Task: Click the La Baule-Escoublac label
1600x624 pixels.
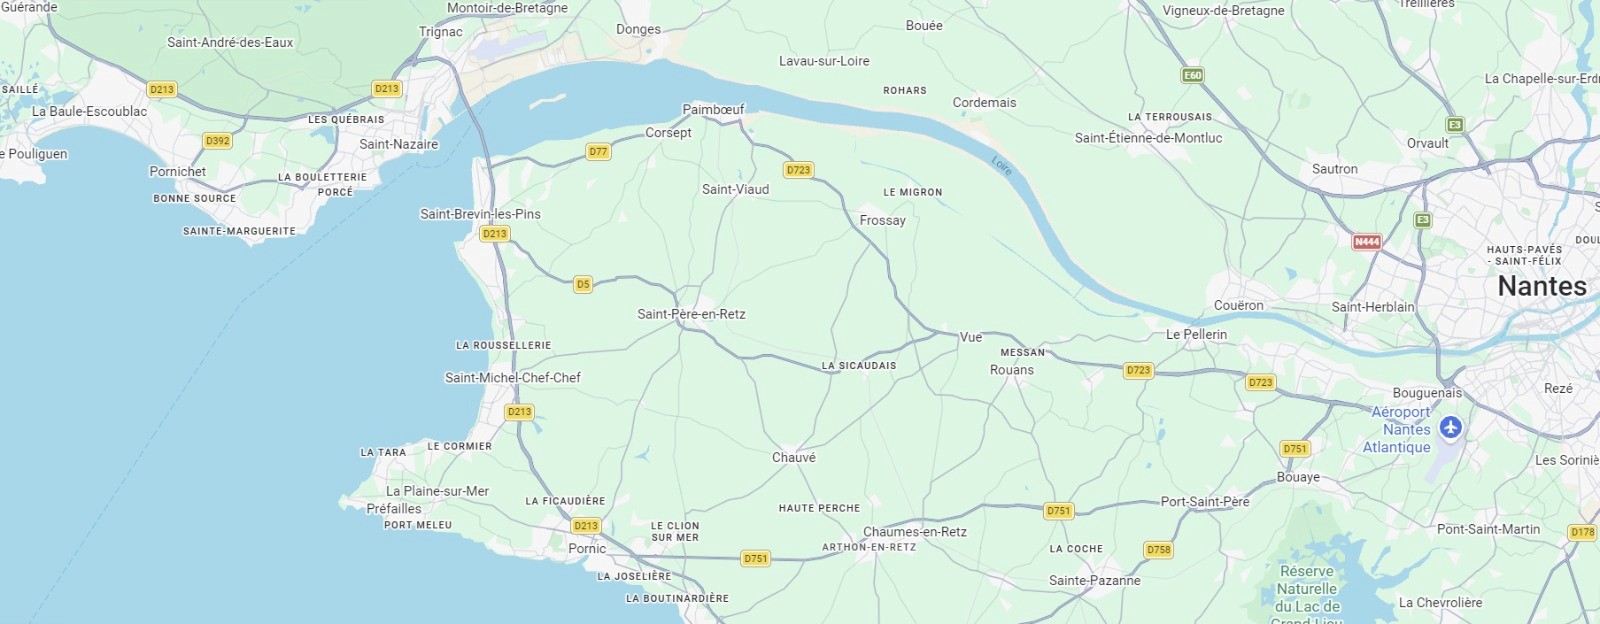Action: (89, 111)
